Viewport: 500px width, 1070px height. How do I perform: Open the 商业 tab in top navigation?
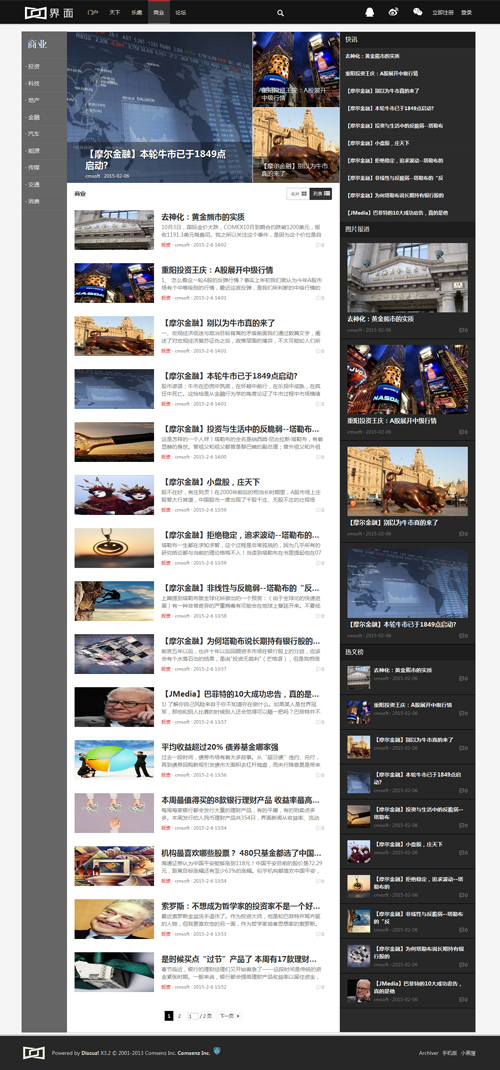coord(158,12)
